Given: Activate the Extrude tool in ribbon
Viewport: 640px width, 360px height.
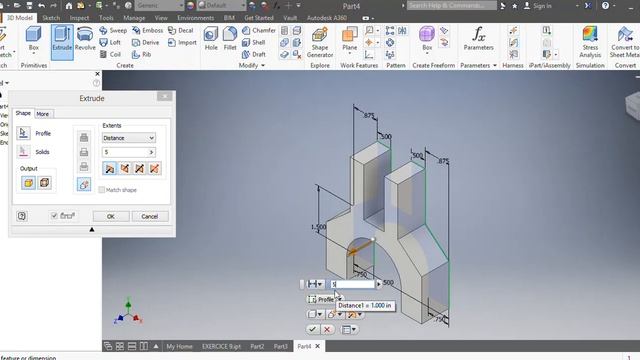Looking at the screenshot, I should (62, 42).
